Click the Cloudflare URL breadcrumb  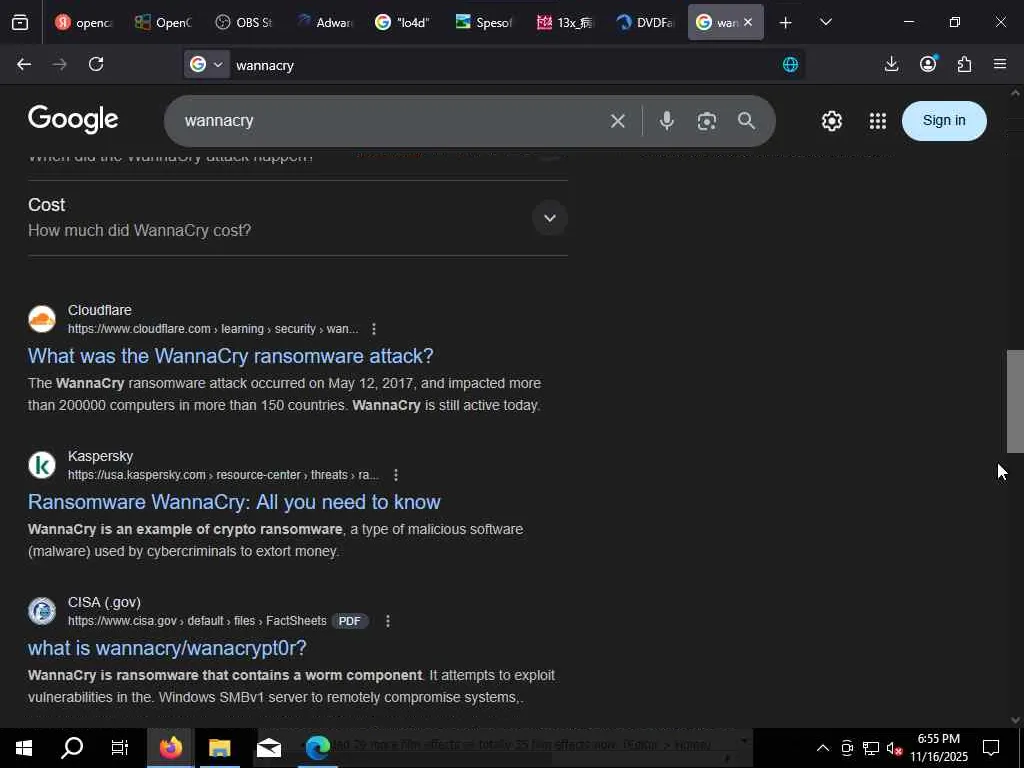pyautogui.click(x=213, y=329)
